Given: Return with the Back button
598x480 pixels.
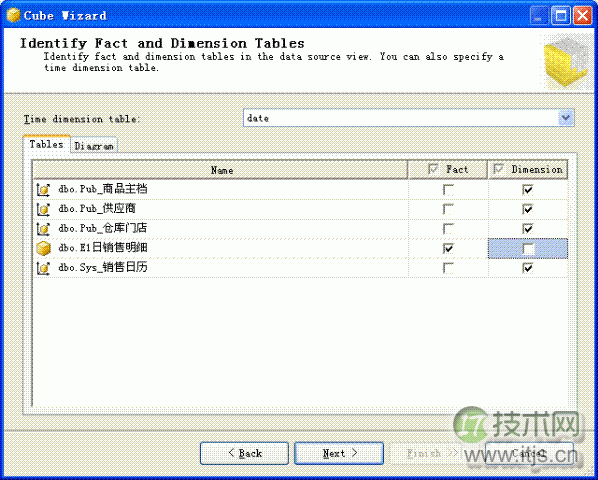Looking at the screenshot, I should pyautogui.click(x=244, y=453).
